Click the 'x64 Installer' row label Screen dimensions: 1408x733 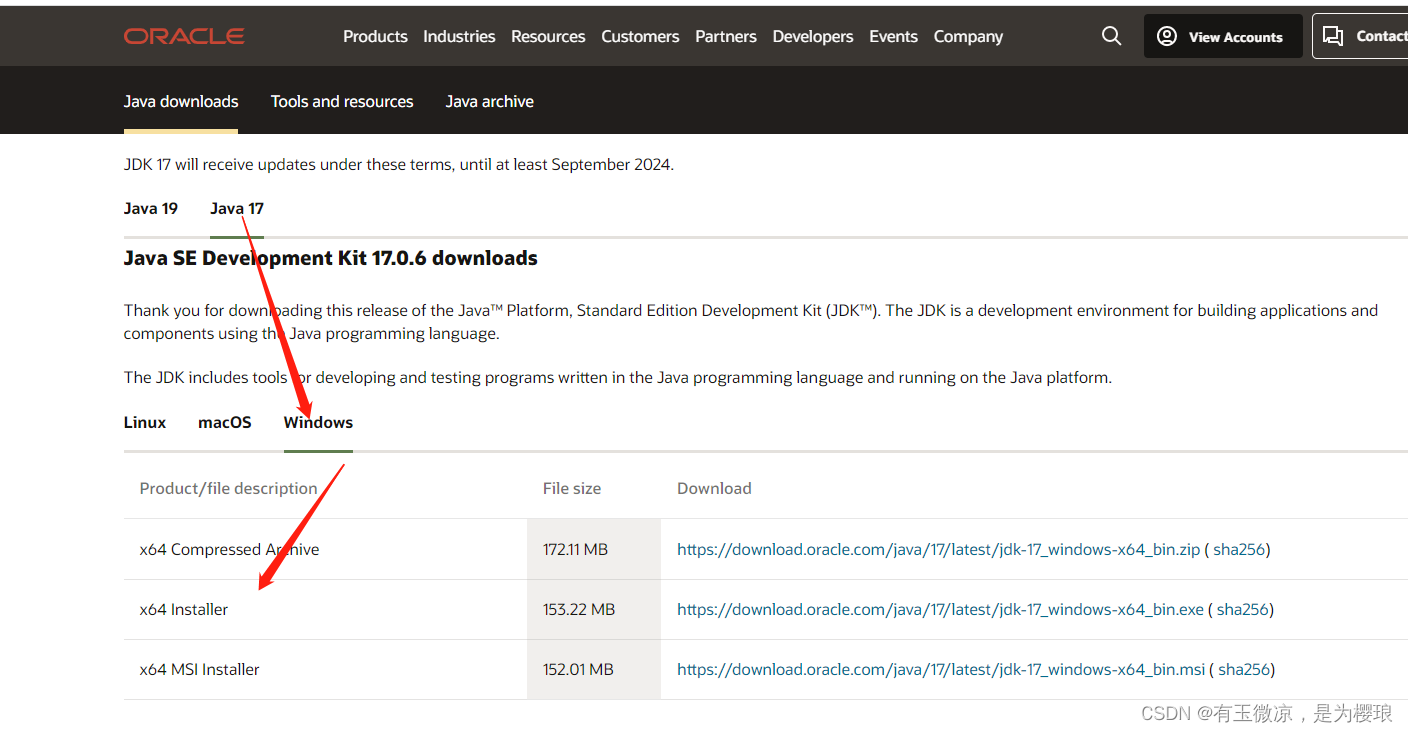point(184,609)
